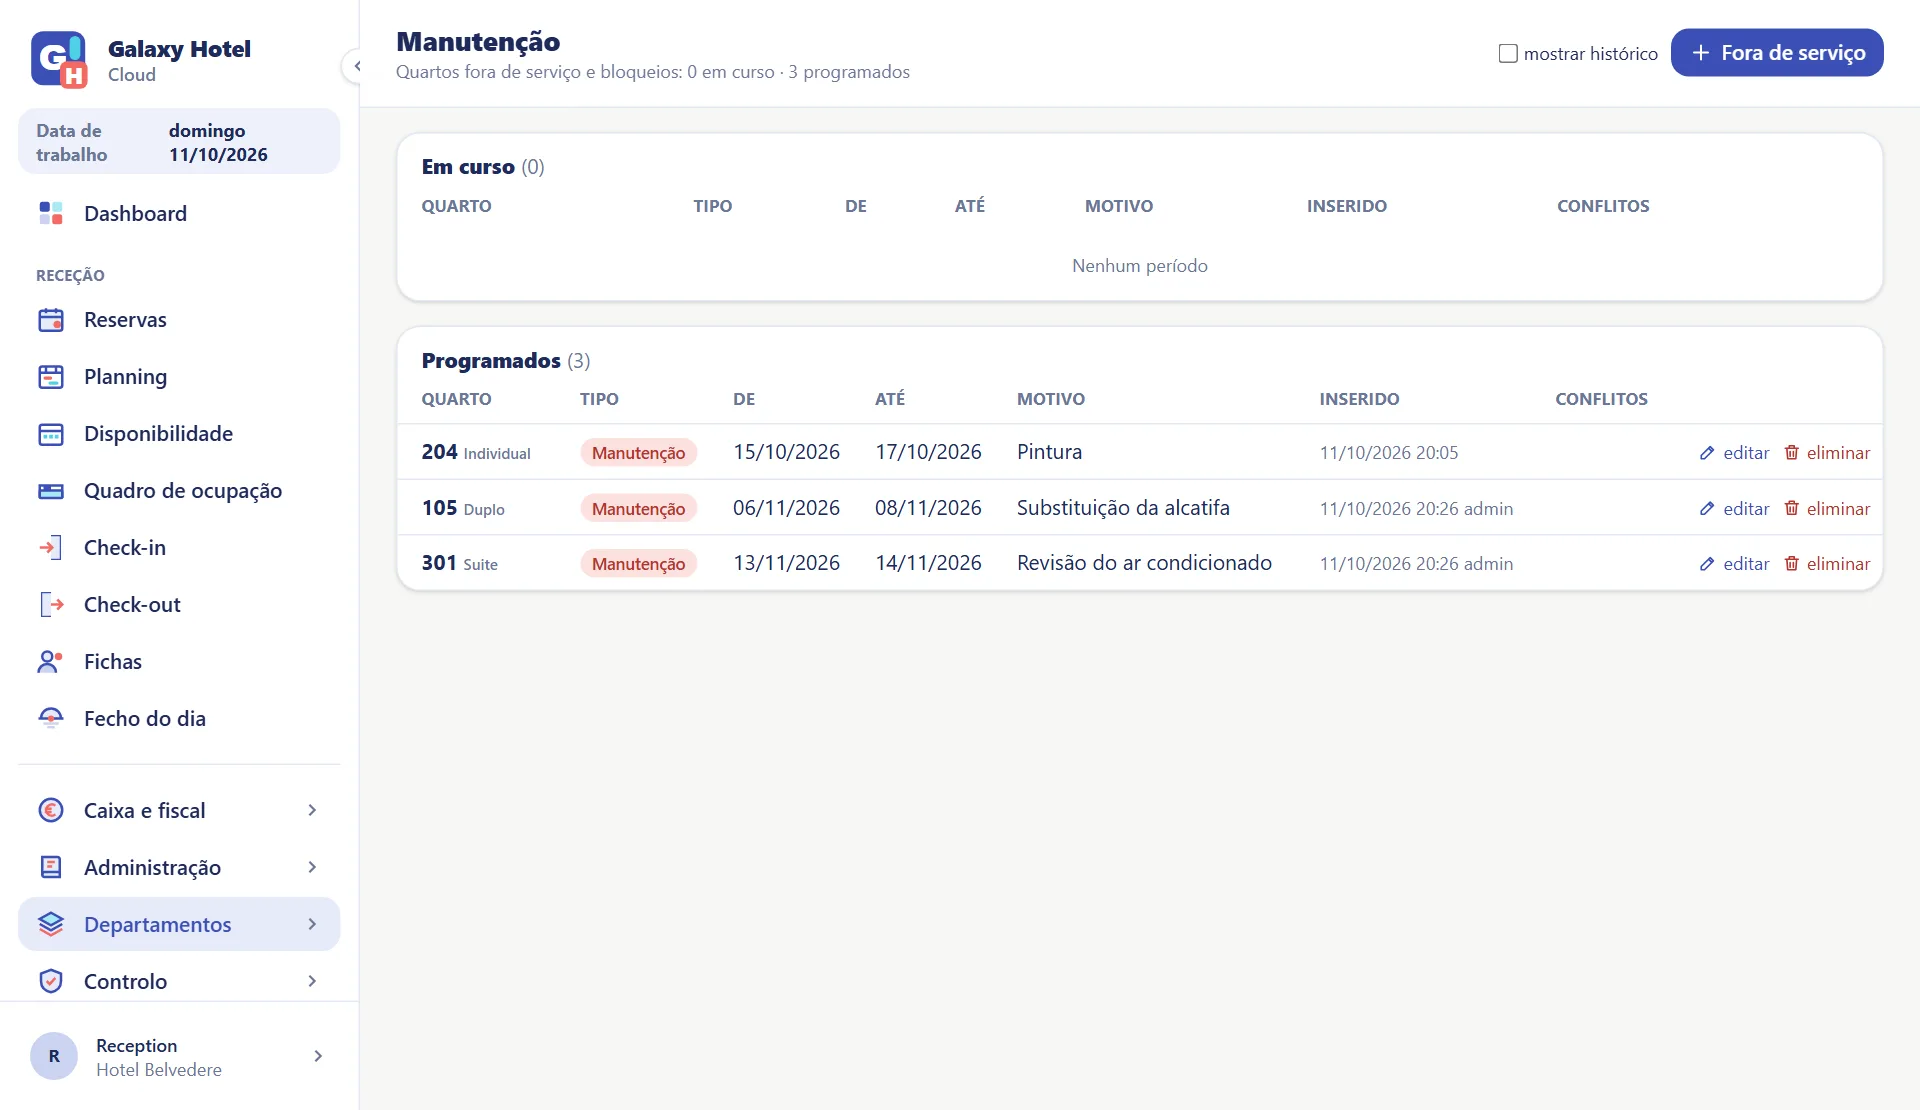
Task: Expand the Caixa e fiscal section
Action: tap(179, 810)
